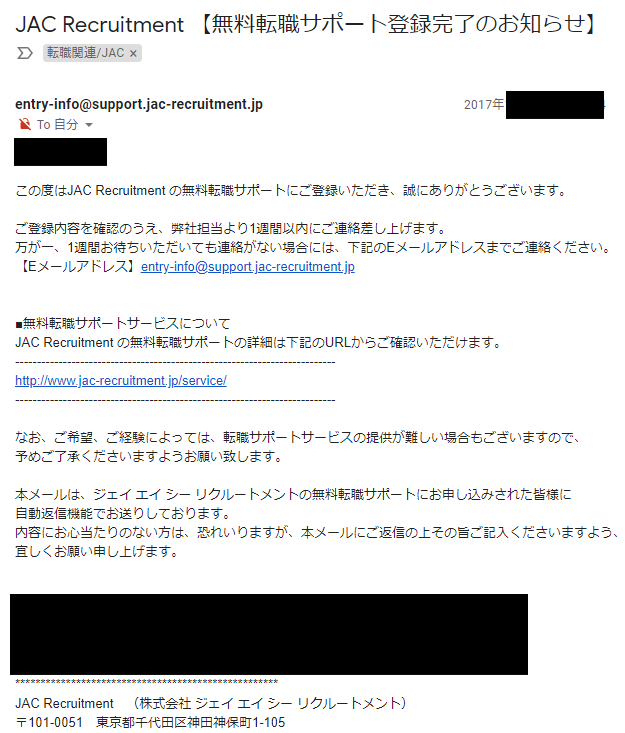Viewport: 625px width, 733px height.
Task: Click the black redacted block below recipient
Action: point(60,152)
